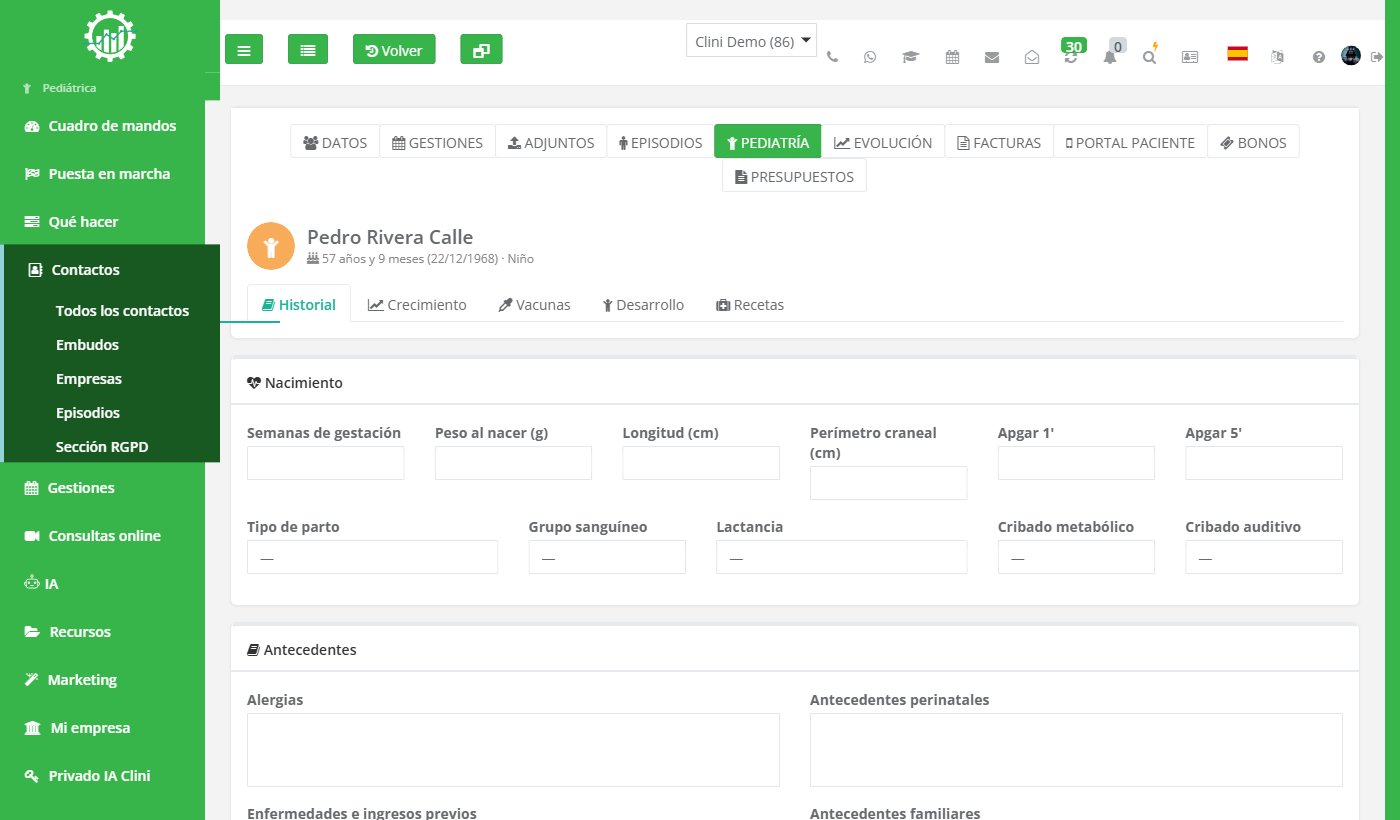Open the FACTURAS tab

(1000, 142)
